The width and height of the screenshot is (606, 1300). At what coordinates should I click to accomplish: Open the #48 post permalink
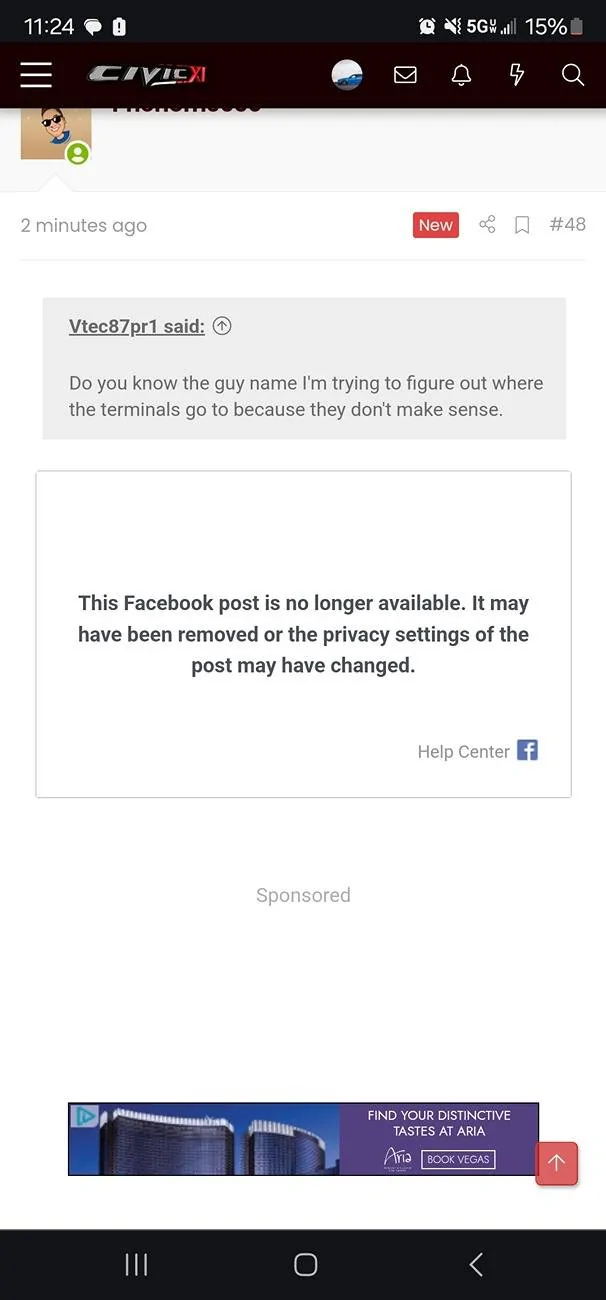(x=567, y=225)
